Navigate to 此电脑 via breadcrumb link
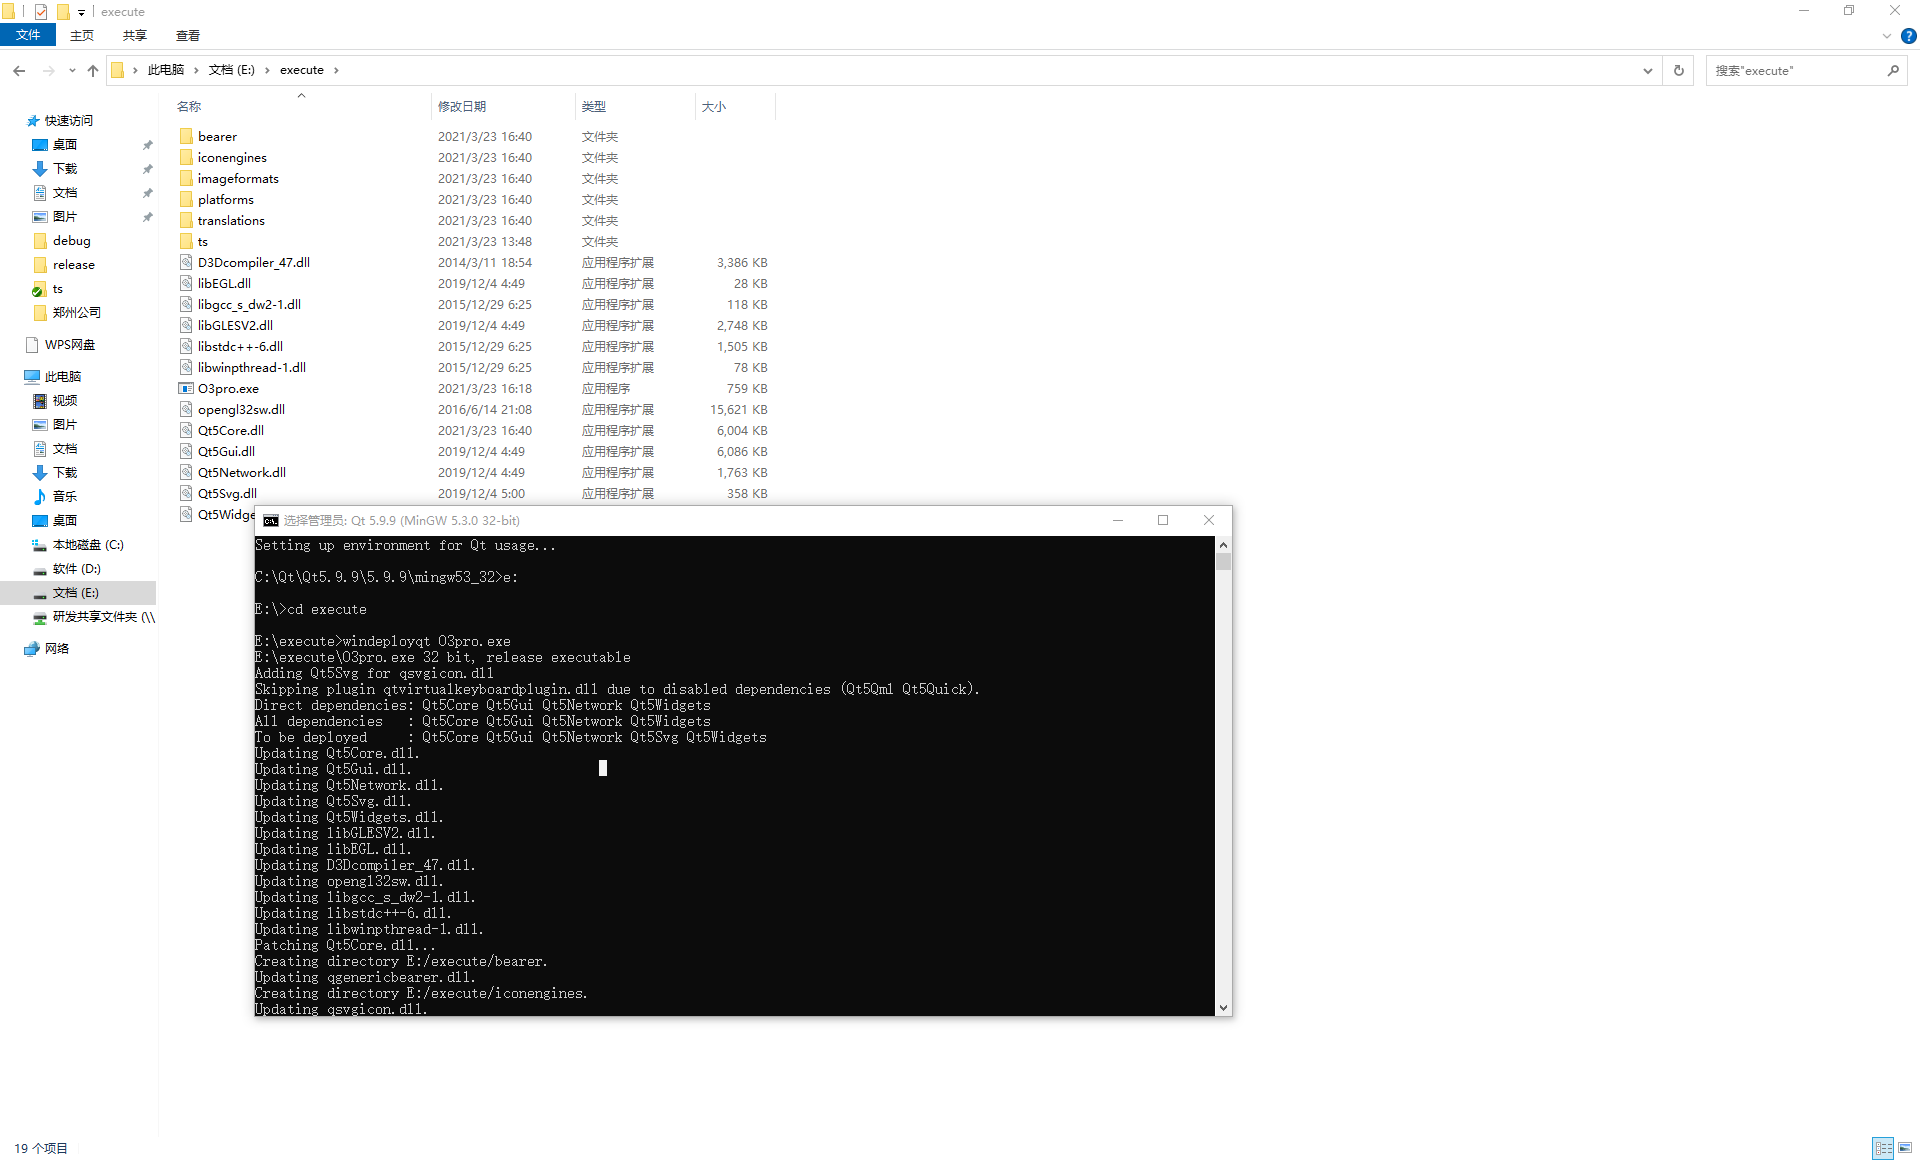The image size is (1920, 1160). pyautogui.click(x=166, y=70)
